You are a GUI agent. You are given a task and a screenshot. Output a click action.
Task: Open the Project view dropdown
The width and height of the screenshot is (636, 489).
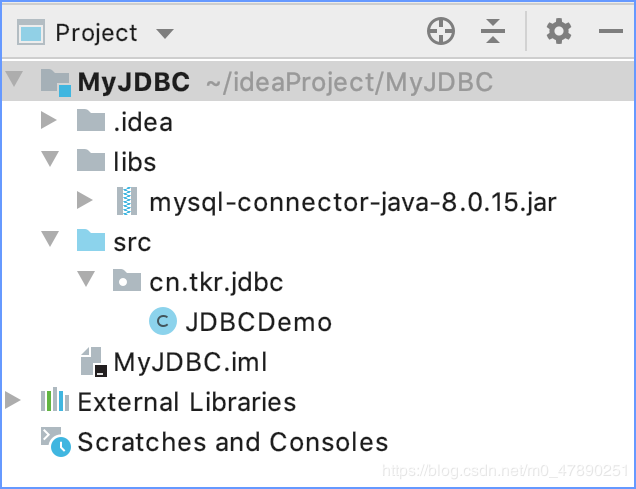tap(165, 33)
